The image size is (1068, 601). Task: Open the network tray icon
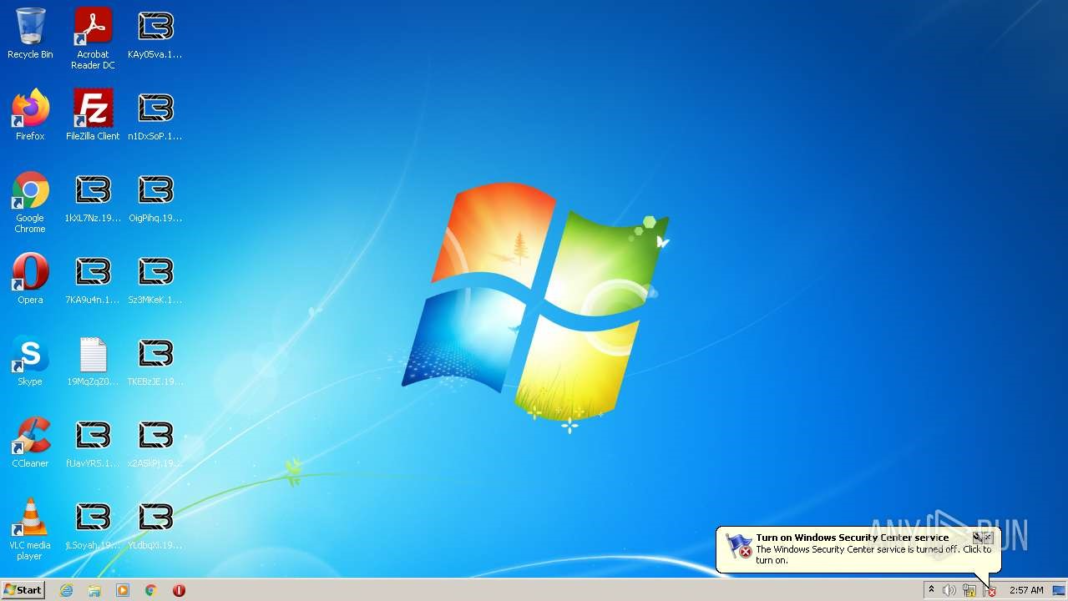(x=969, y=590)
